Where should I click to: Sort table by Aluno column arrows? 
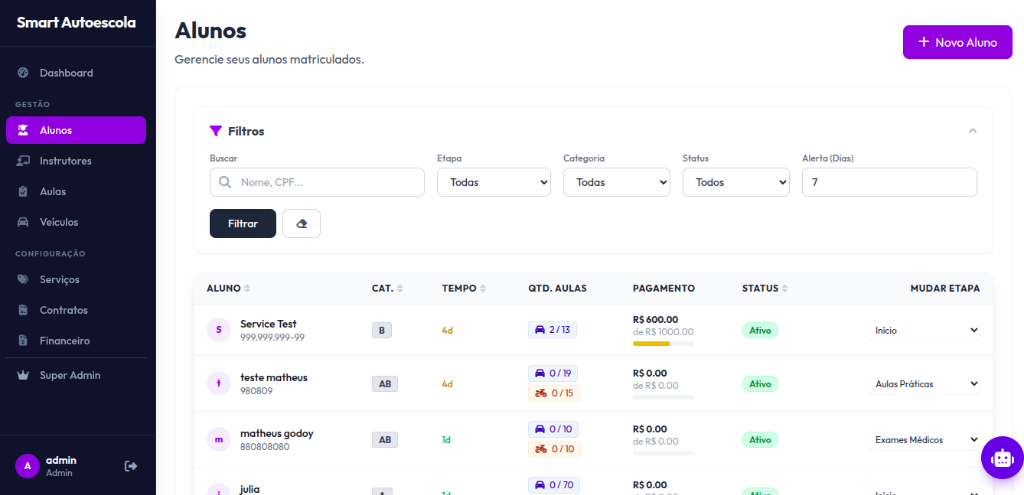(x=247, y=289)
